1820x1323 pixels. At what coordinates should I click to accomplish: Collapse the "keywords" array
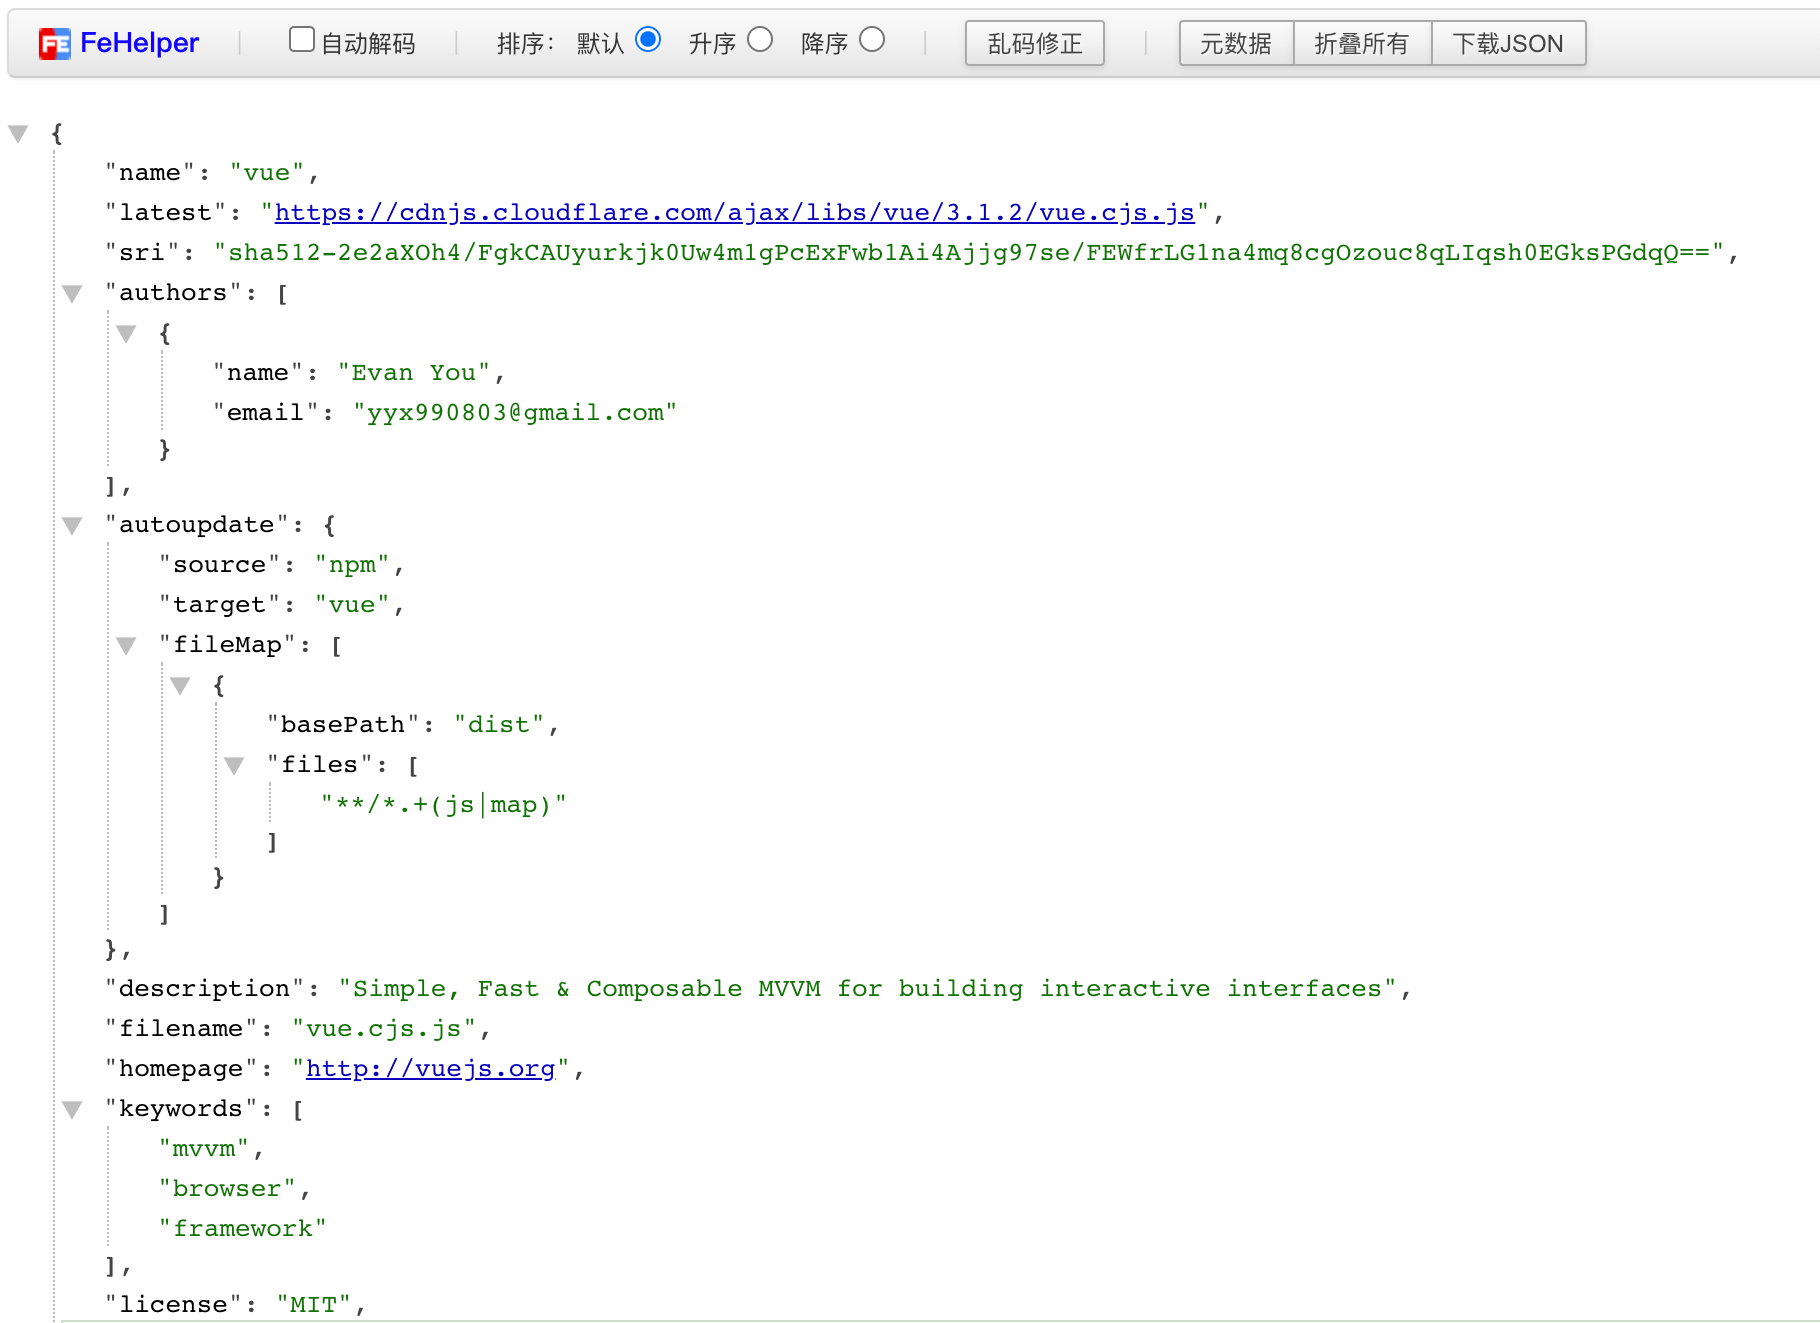pos(72,1109)
